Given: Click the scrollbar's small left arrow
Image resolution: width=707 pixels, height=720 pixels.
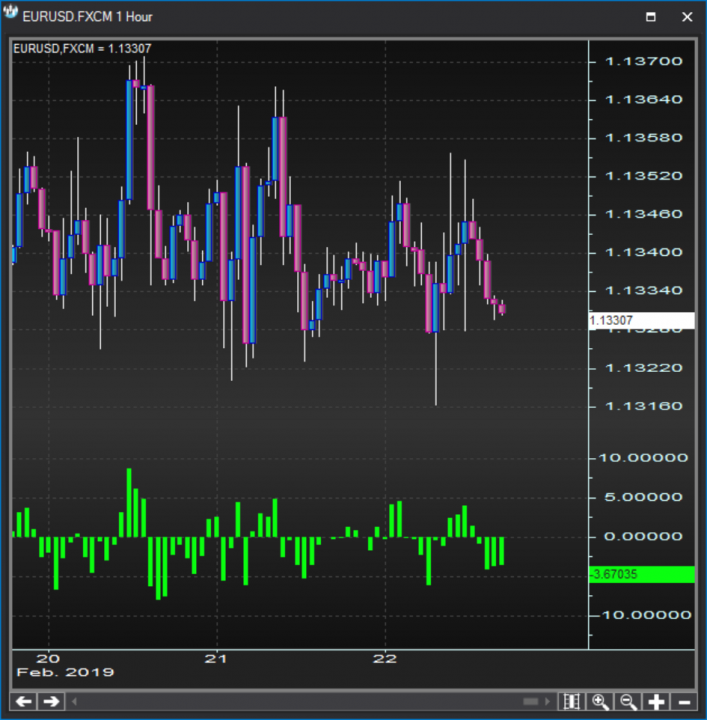Looking at the screenshot, I should pyautogui.click(x=74, y=702).
